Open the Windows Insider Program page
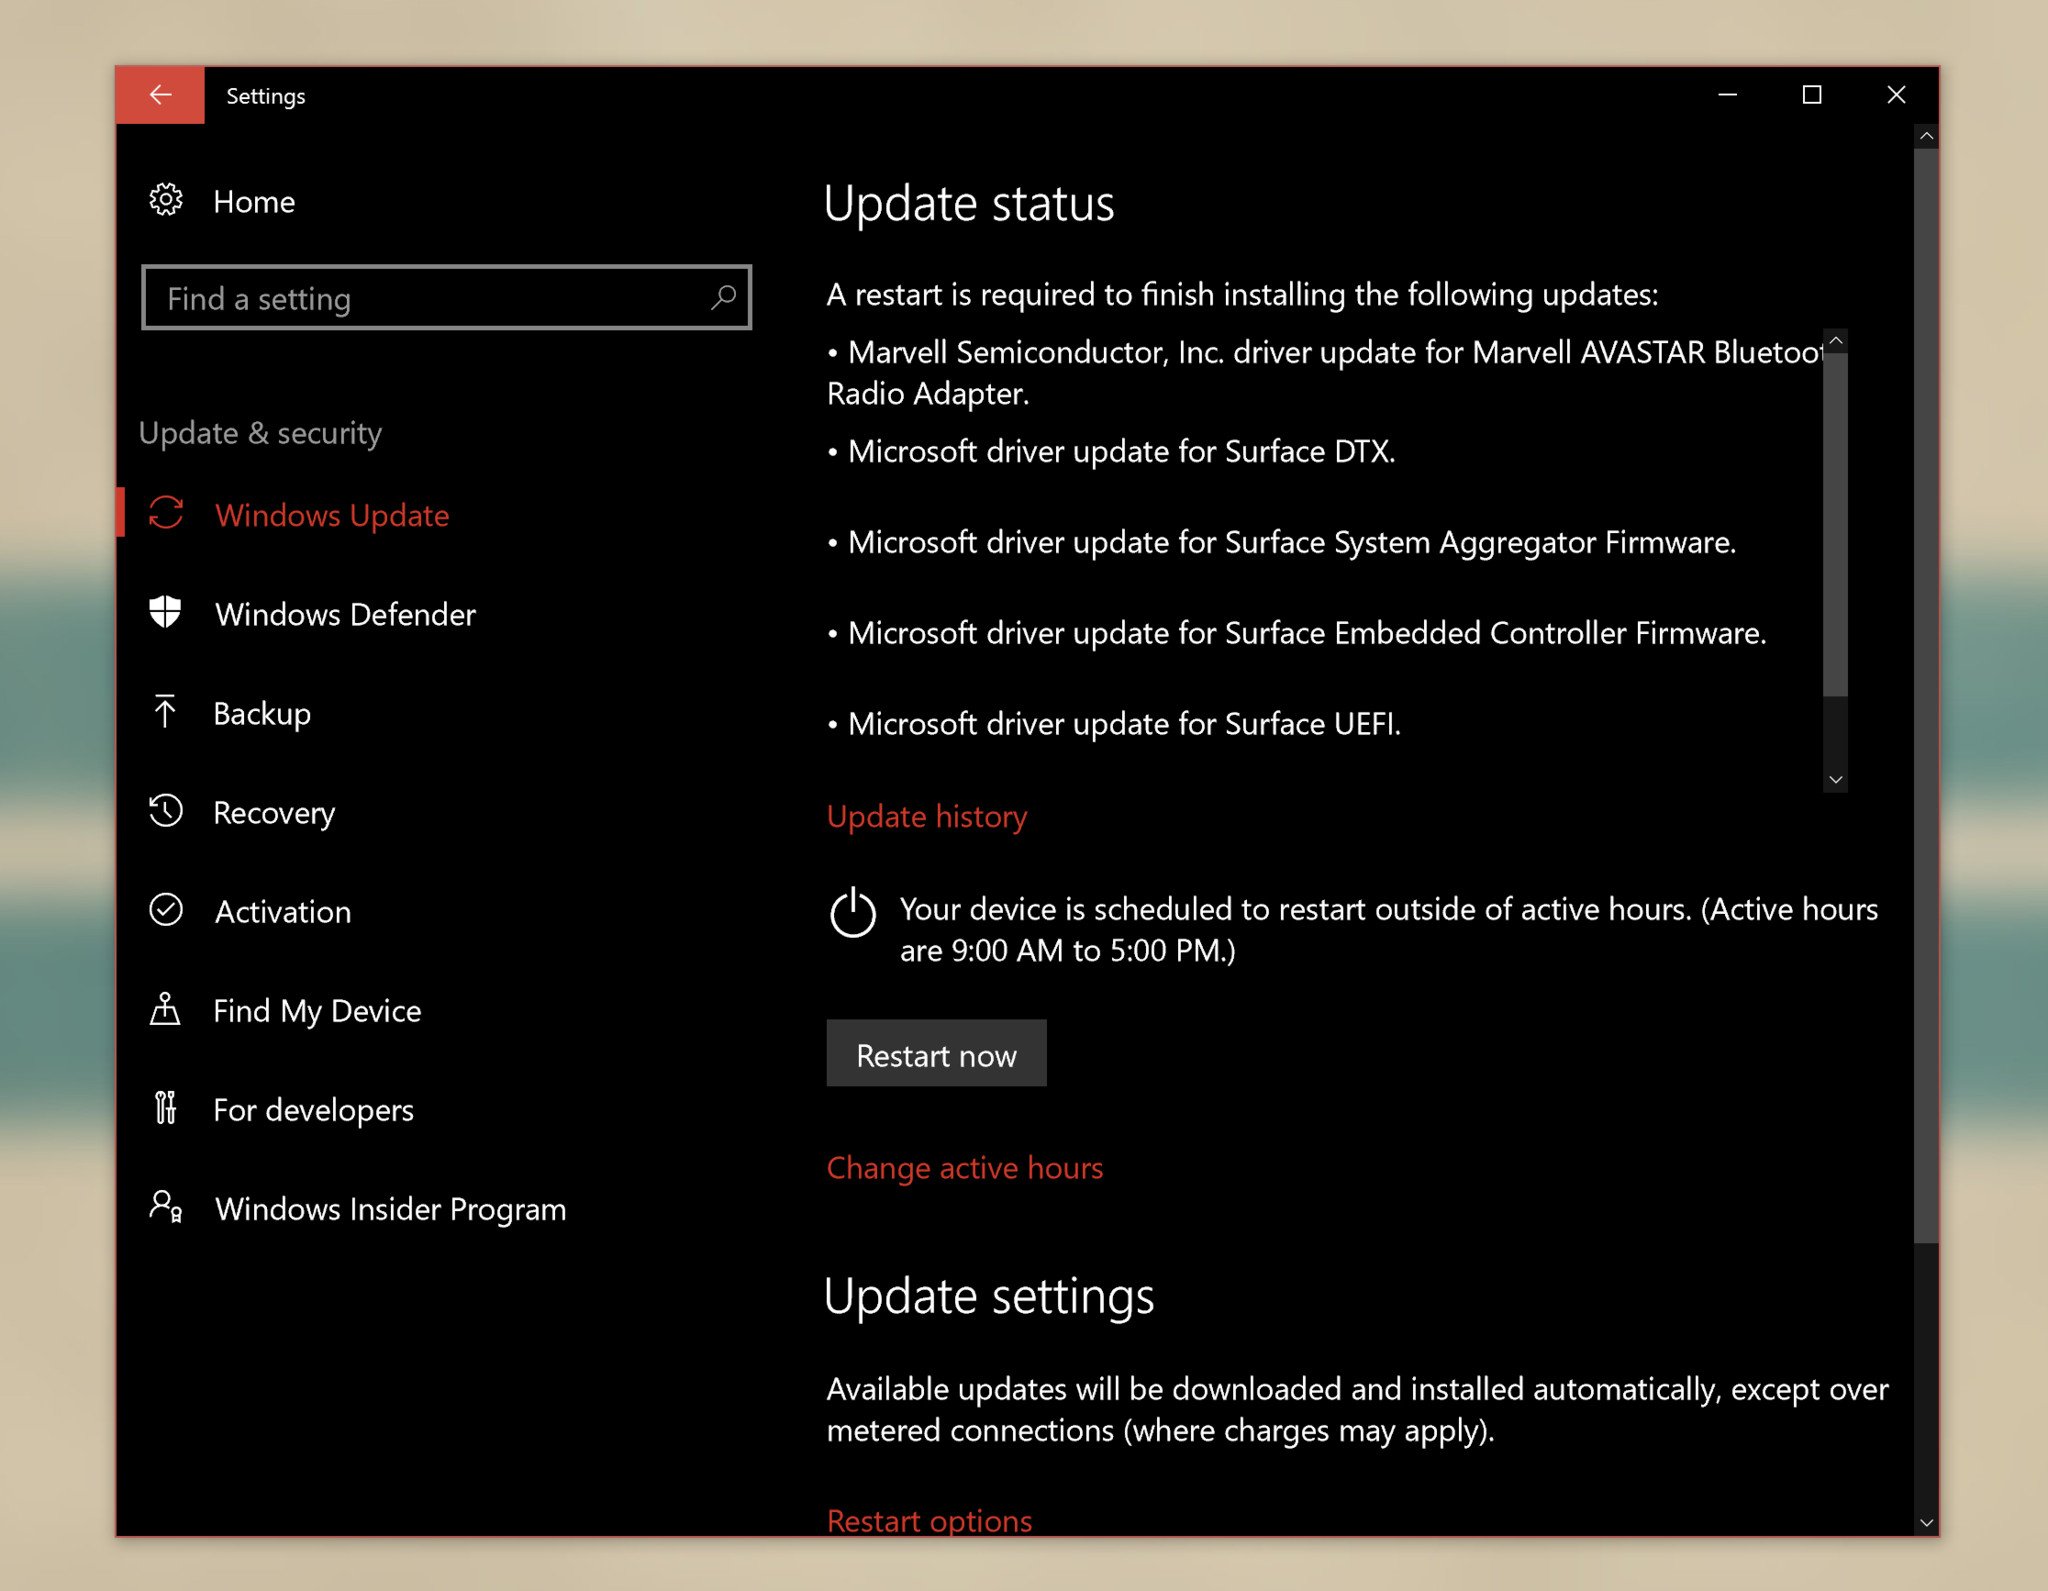Screen dimensions: 2048x1591 coord(390,1209)
